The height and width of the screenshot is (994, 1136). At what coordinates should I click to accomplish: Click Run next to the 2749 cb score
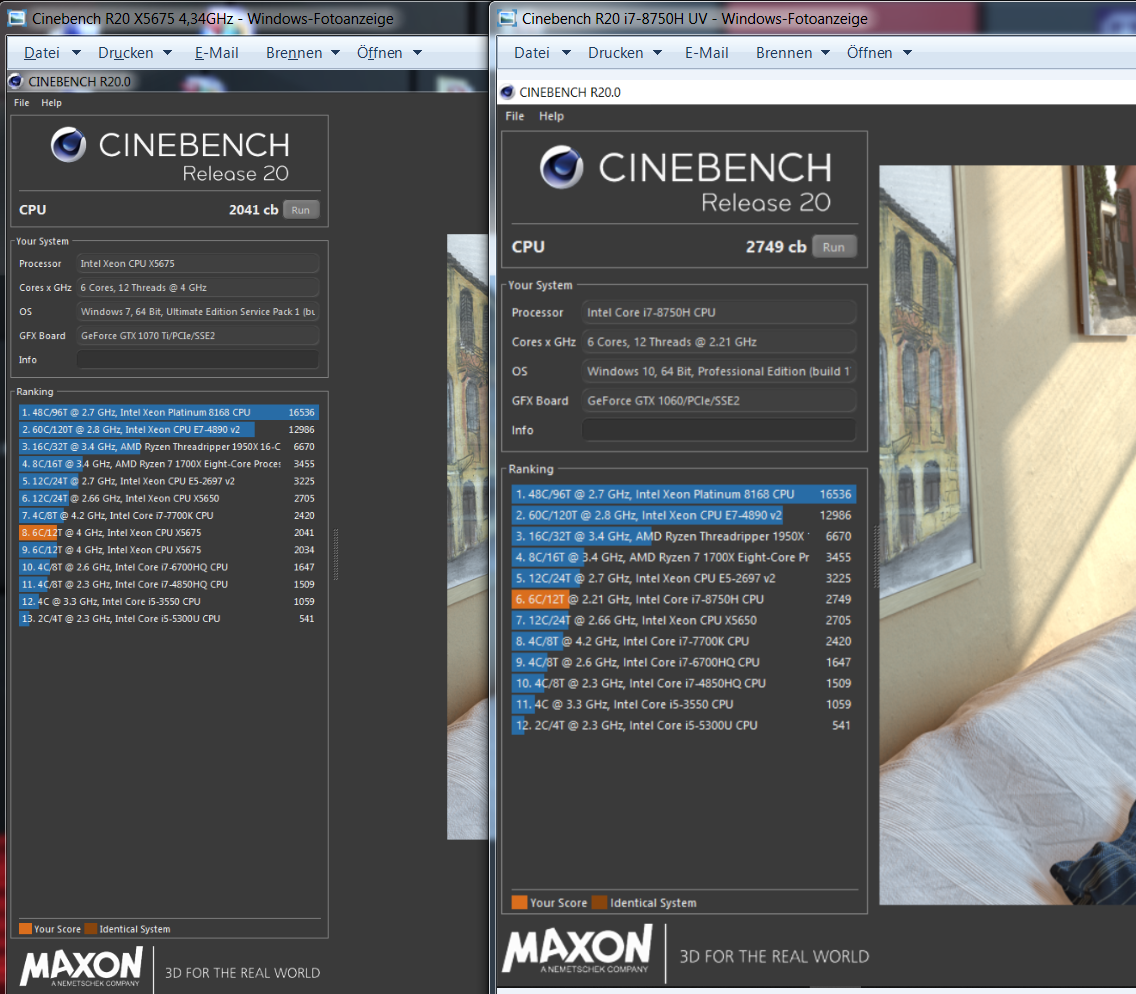point(834,247)
